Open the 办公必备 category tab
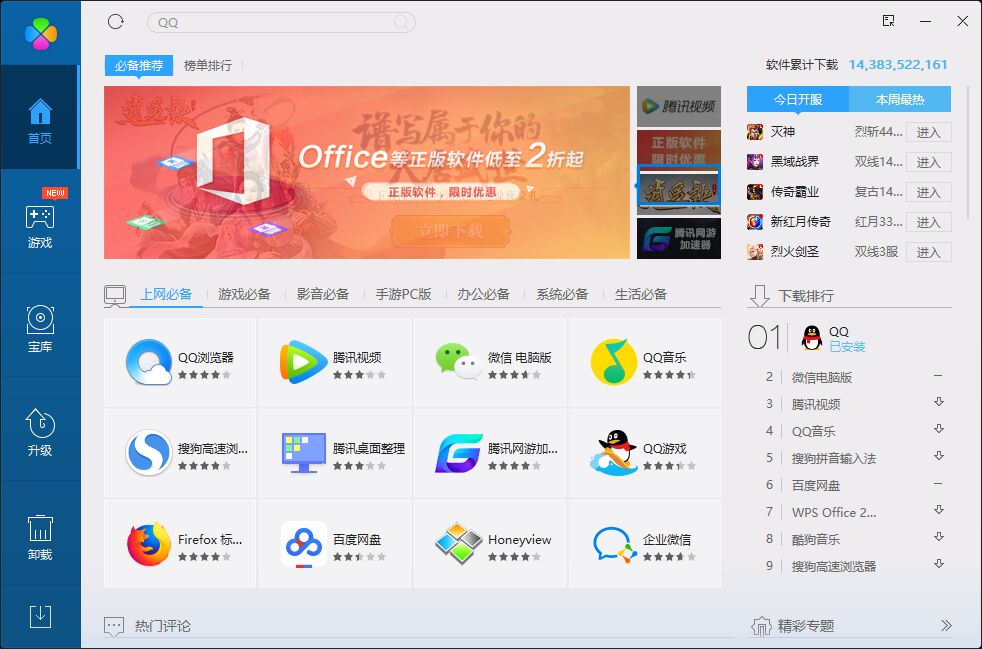This screenshot has width=982, height=649. click(x=483, y=294)
